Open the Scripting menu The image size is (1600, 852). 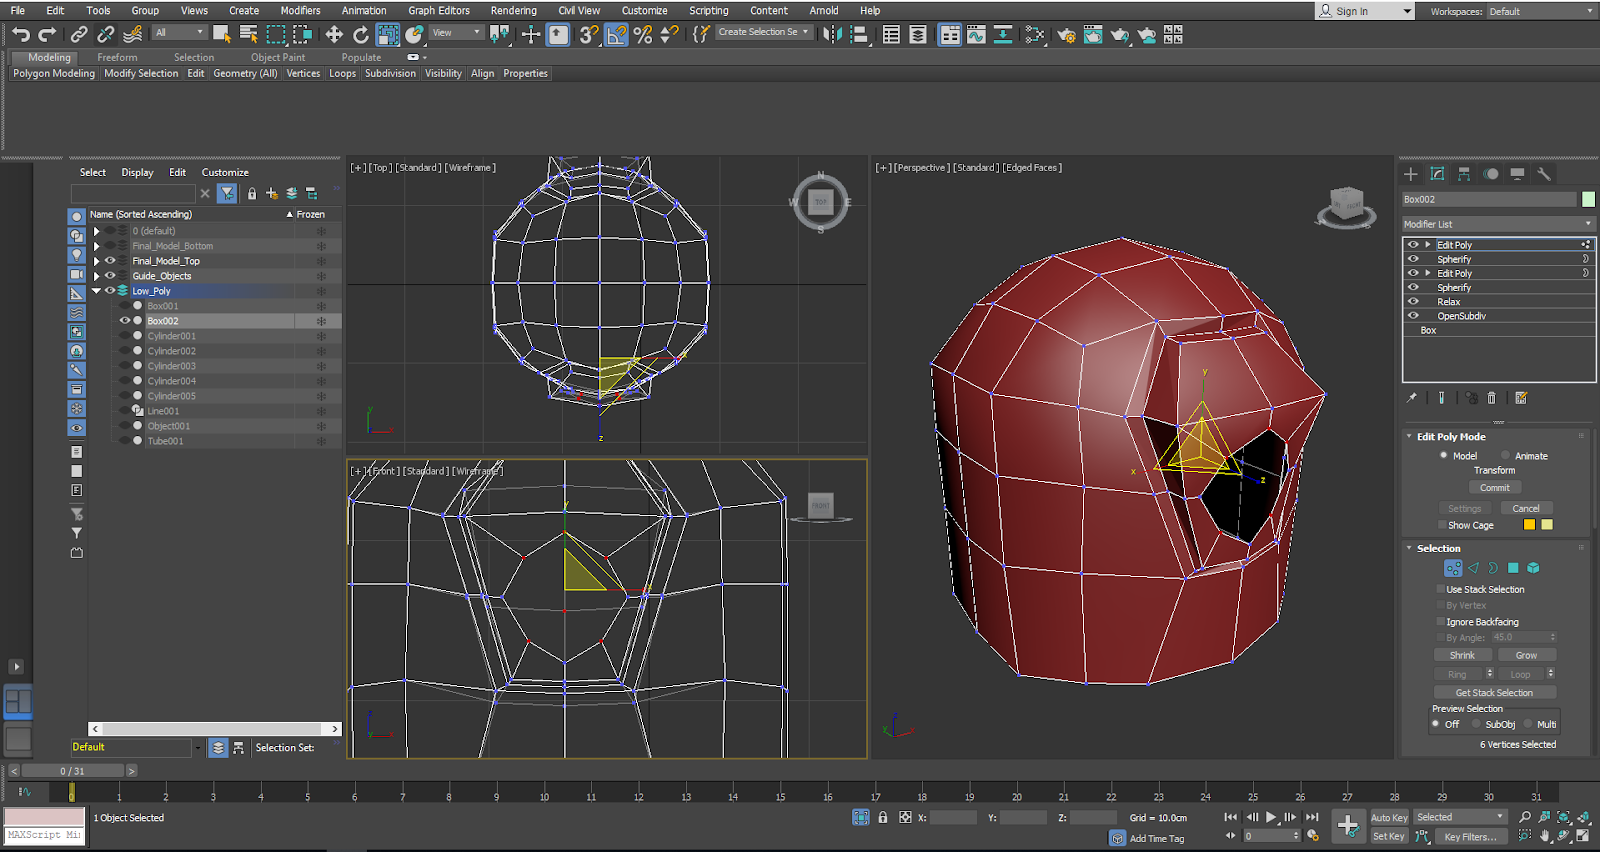[708, 10]
